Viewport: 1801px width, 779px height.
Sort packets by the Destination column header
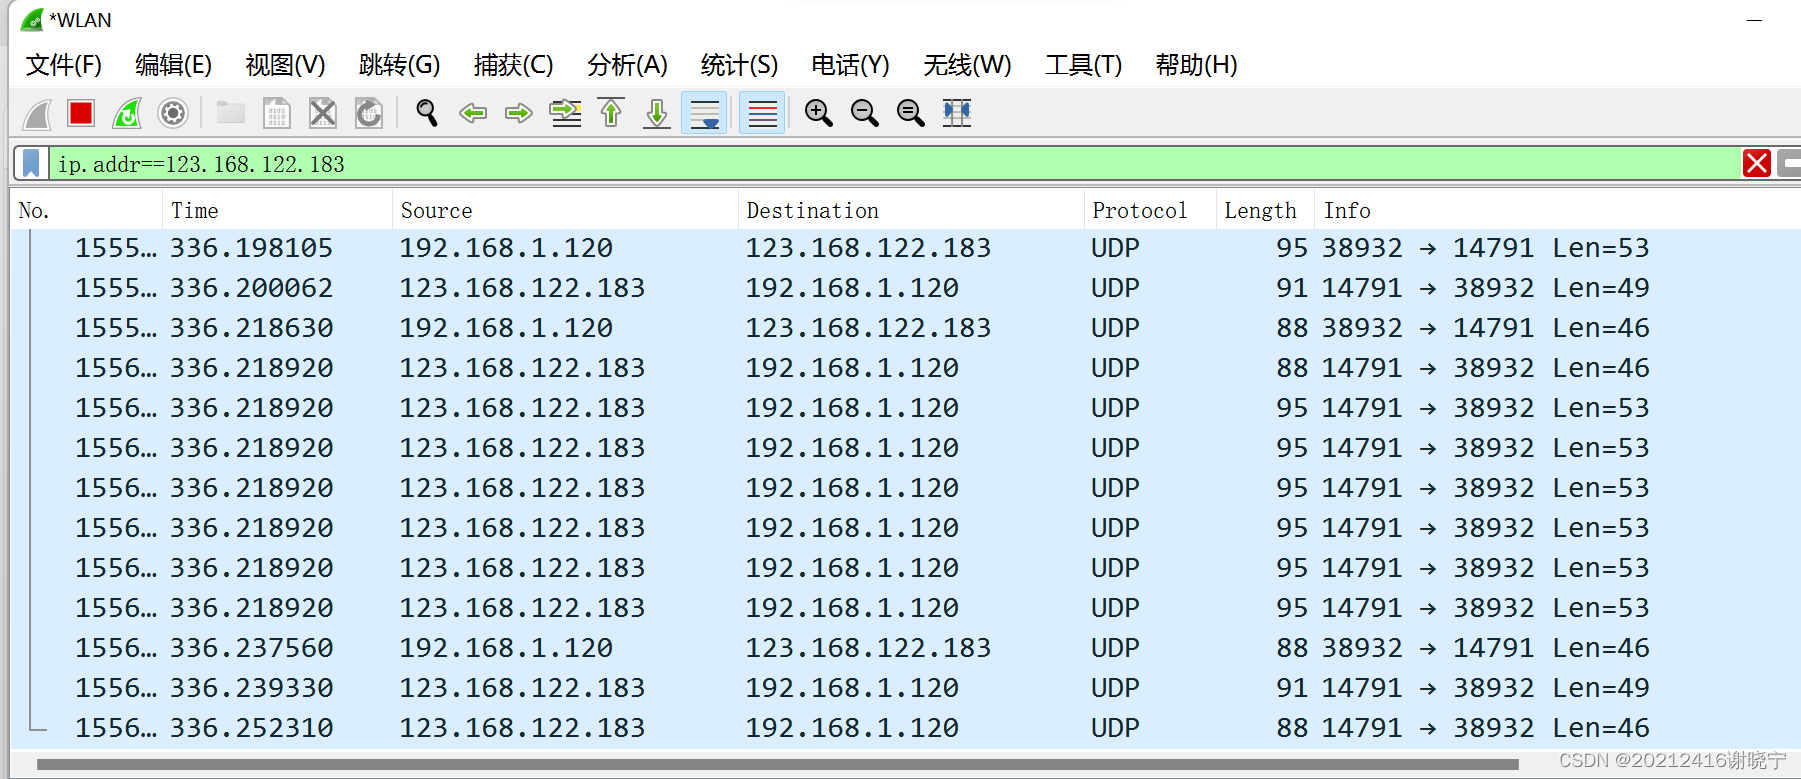coord(911,210)
